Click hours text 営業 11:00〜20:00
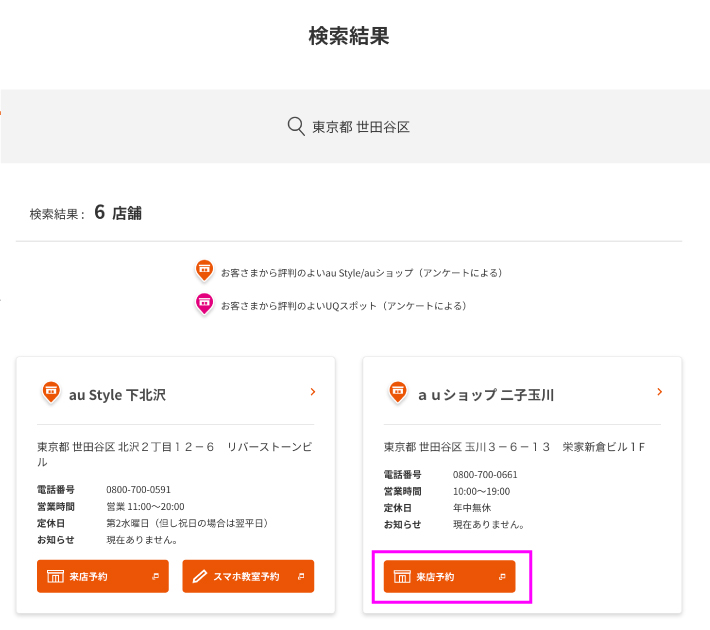The height and width of the screenshot is (630, 710). click(145, 506)
